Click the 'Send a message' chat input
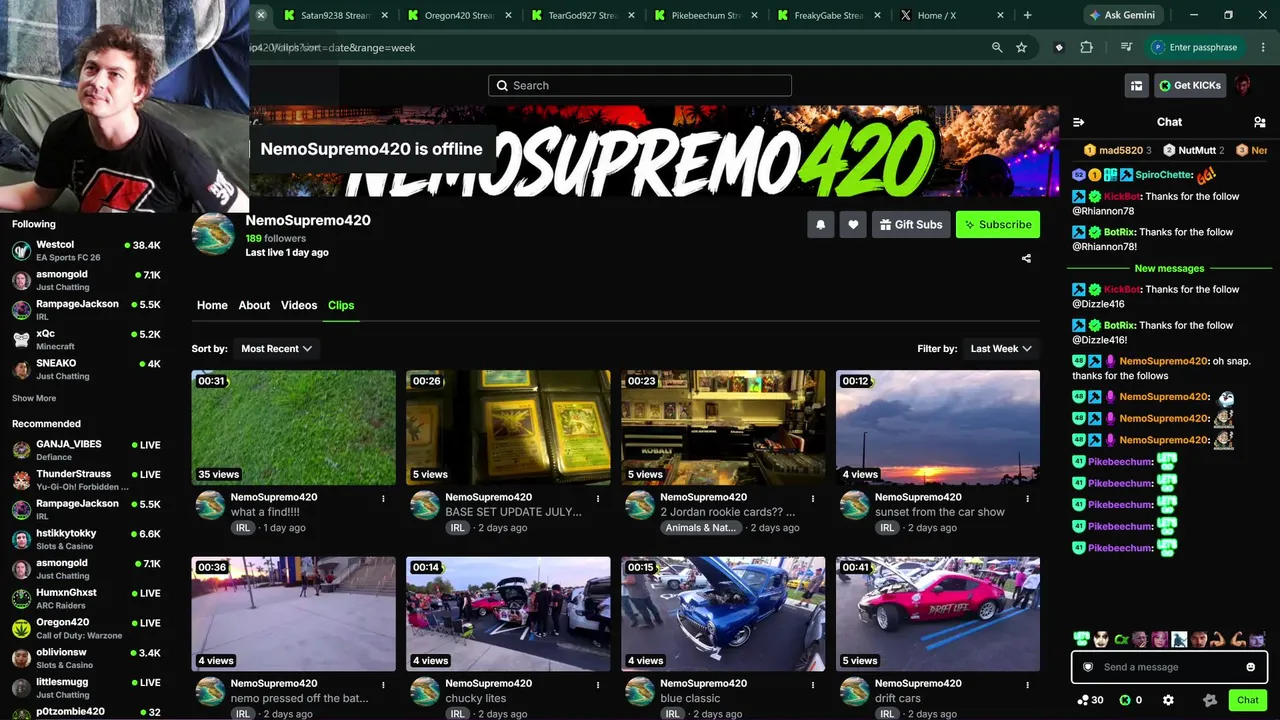Screen dimensions: 1280x720 pos(1169,667)
